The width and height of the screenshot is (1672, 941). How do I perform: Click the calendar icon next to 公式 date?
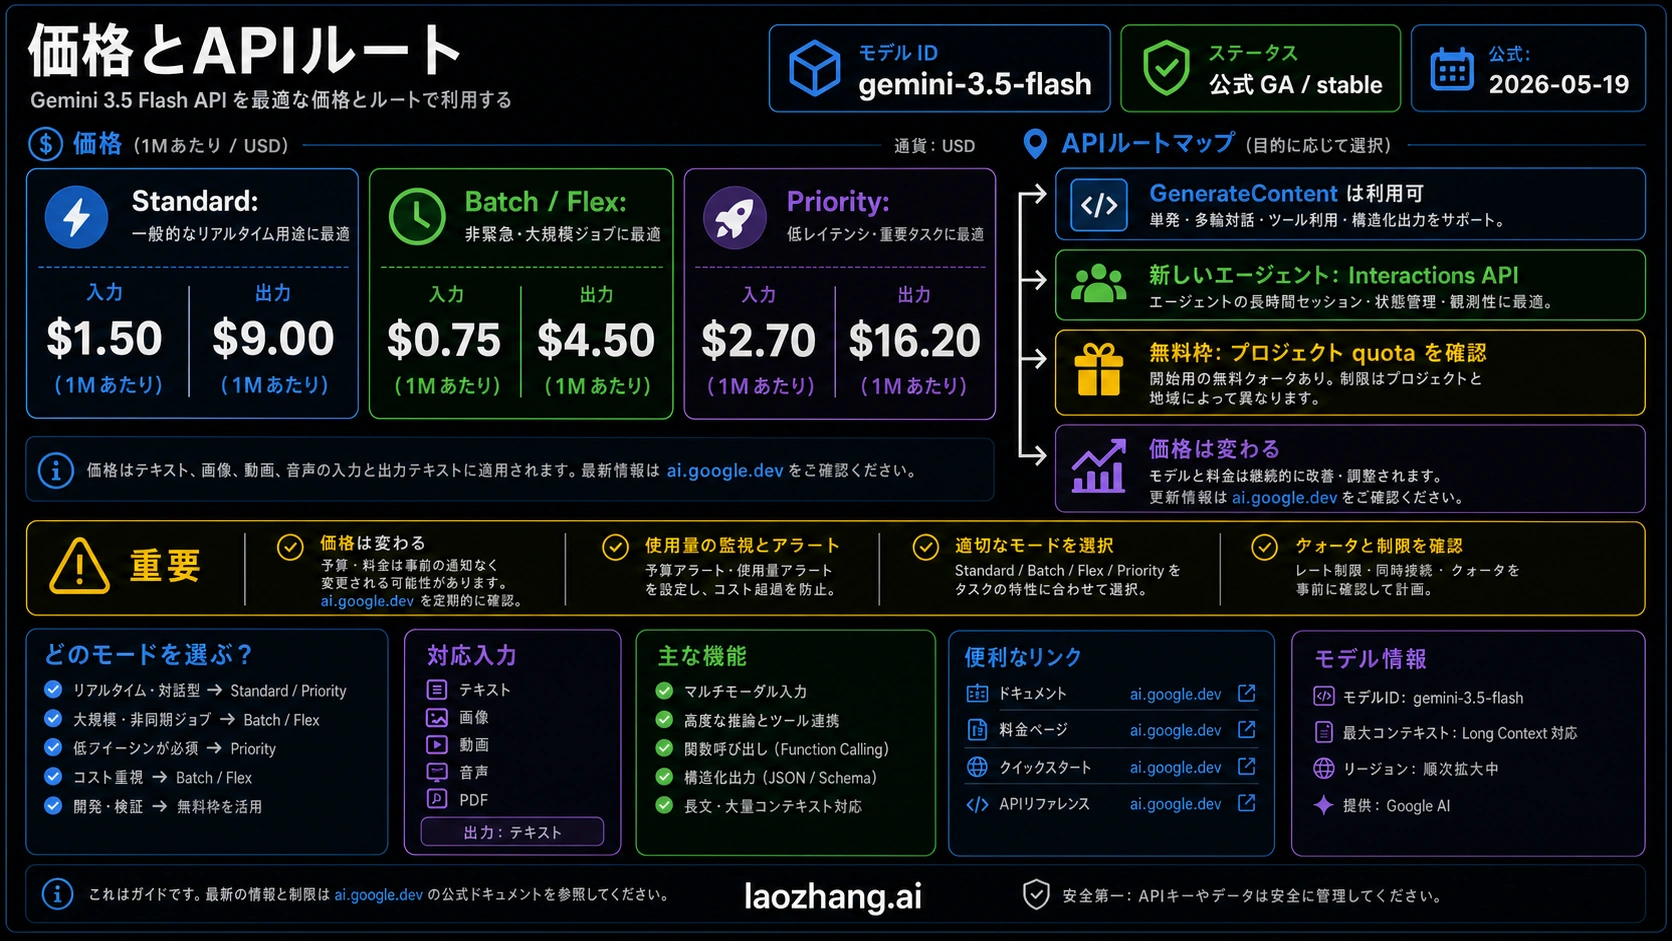1452,69
